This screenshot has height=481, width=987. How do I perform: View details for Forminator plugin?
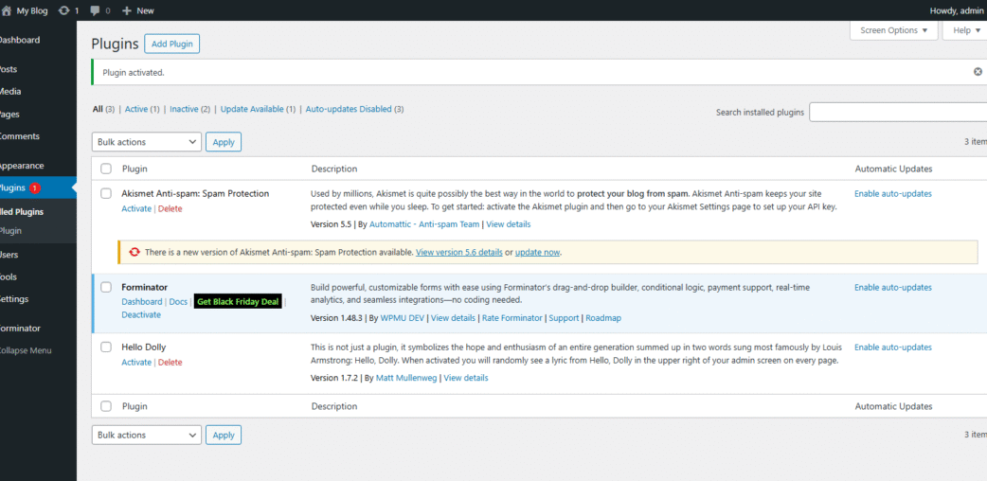(453, 318)
